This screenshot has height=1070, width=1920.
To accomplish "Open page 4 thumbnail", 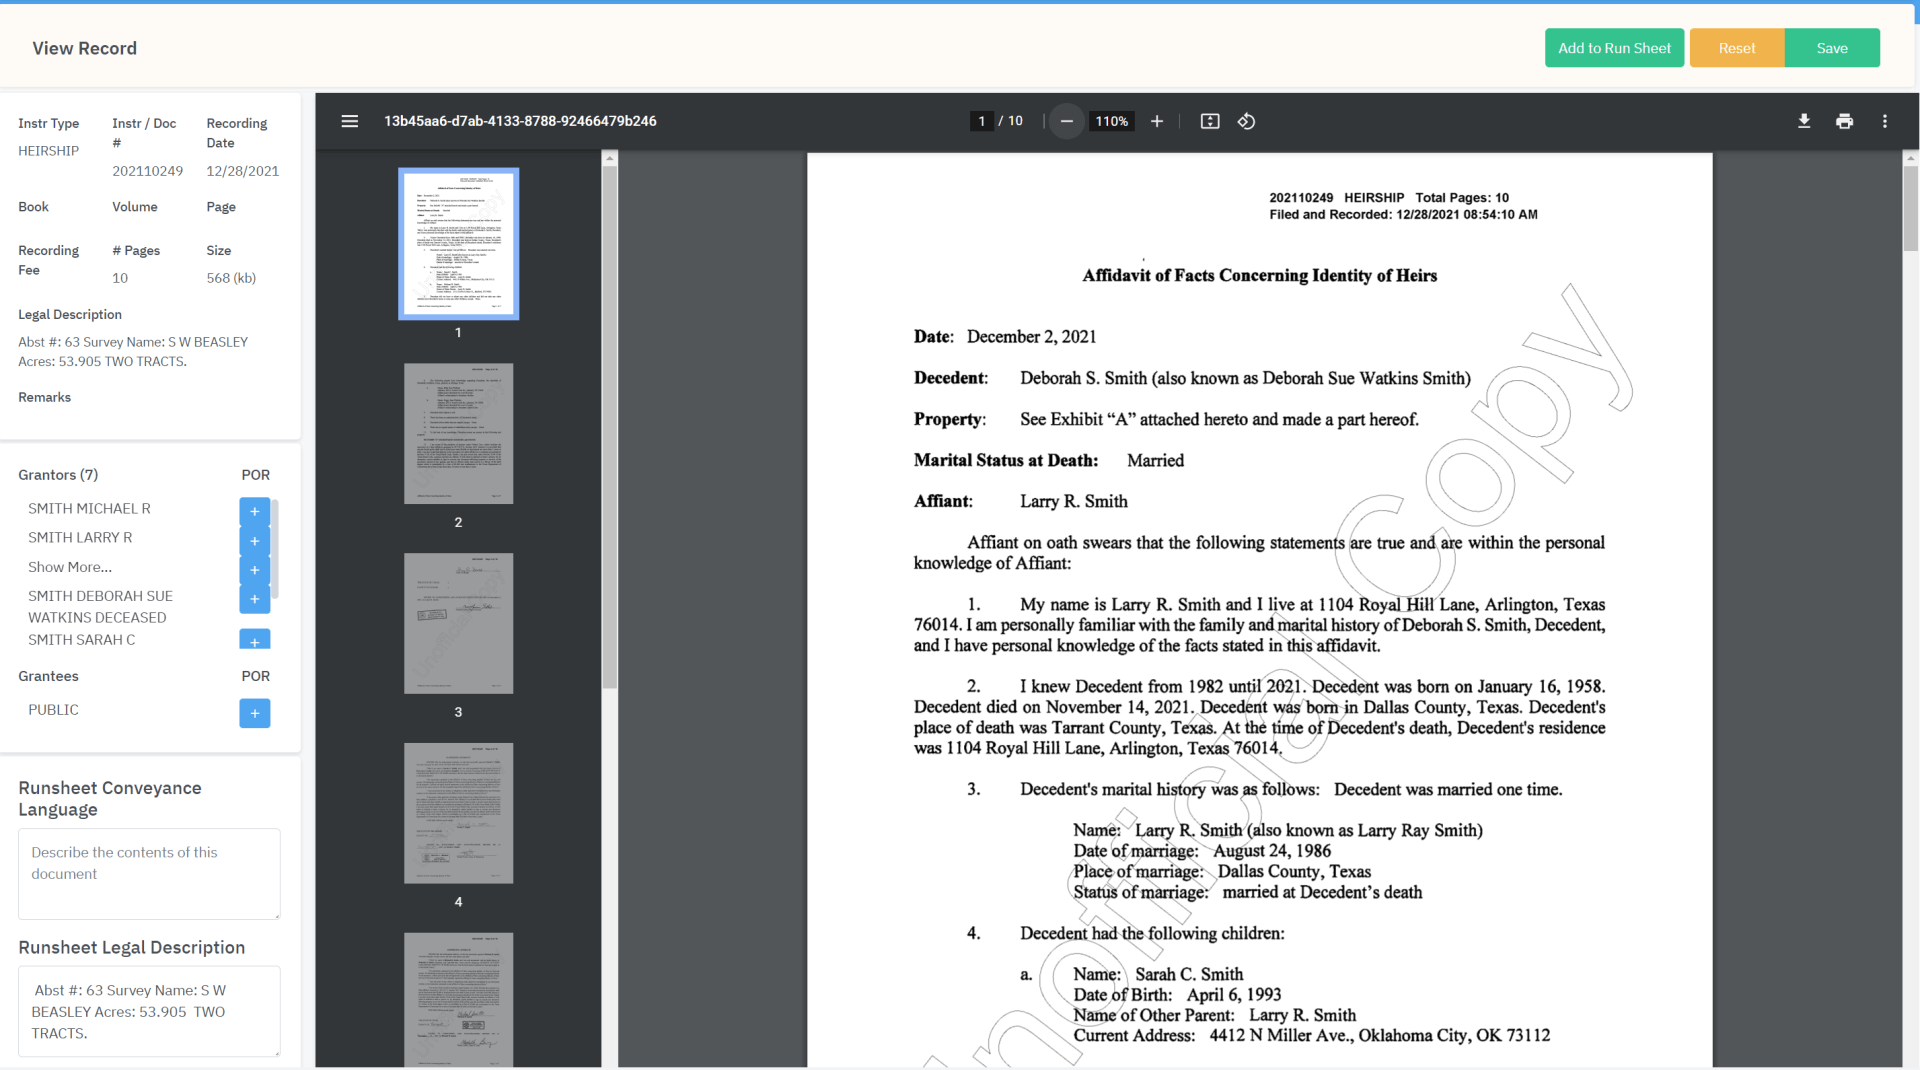I will pos(458,813).
